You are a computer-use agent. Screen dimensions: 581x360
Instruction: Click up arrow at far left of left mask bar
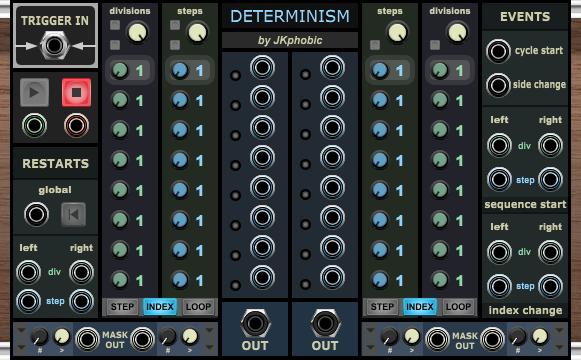21,330
